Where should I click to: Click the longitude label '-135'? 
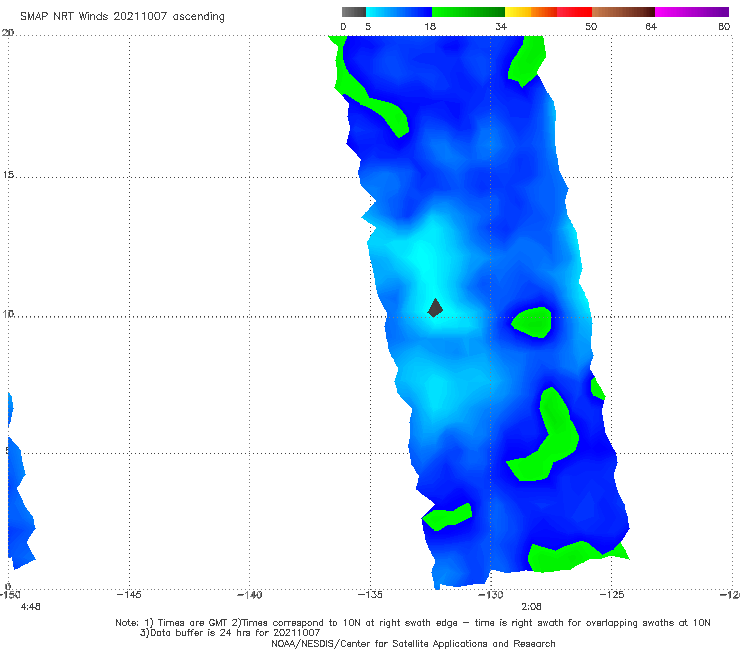370,595
